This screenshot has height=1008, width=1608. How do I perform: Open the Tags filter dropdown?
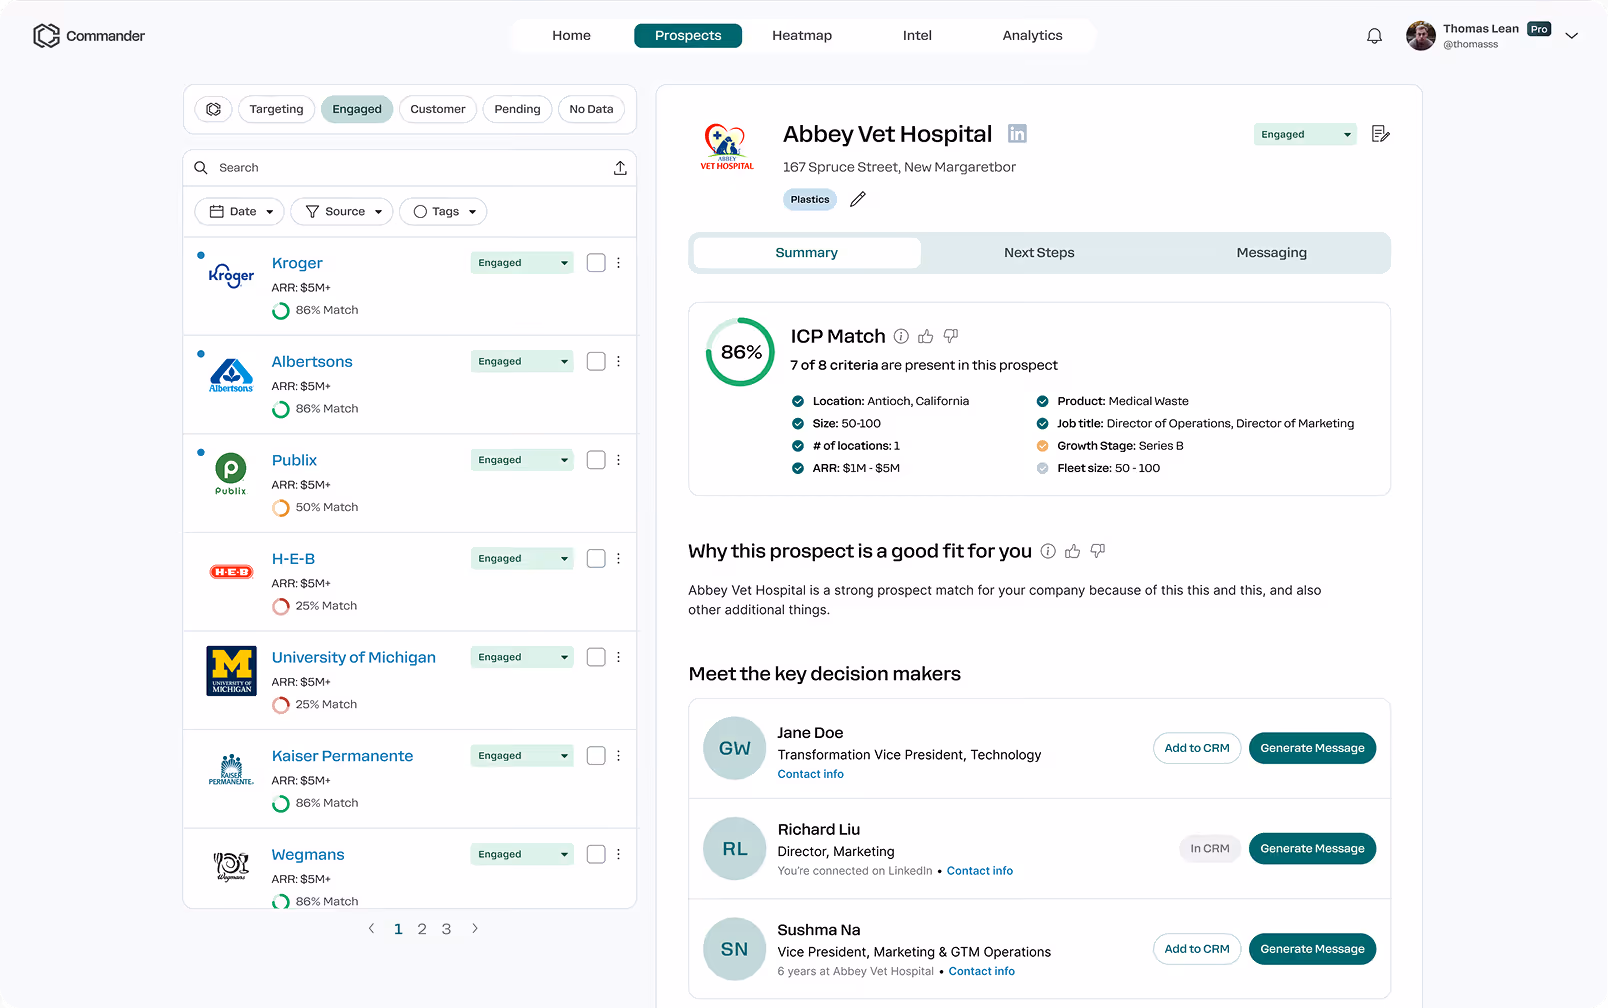443,212
